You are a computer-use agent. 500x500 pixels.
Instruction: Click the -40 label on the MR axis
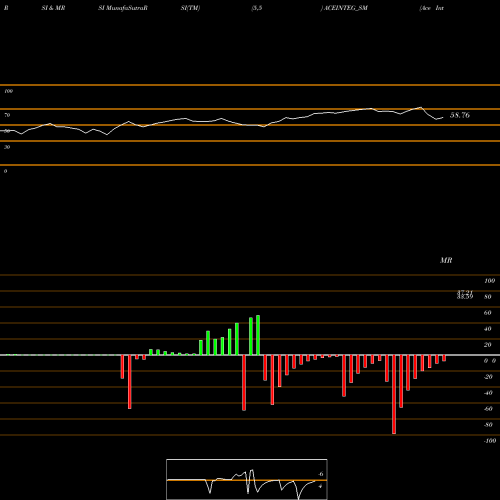pos(488,393)
